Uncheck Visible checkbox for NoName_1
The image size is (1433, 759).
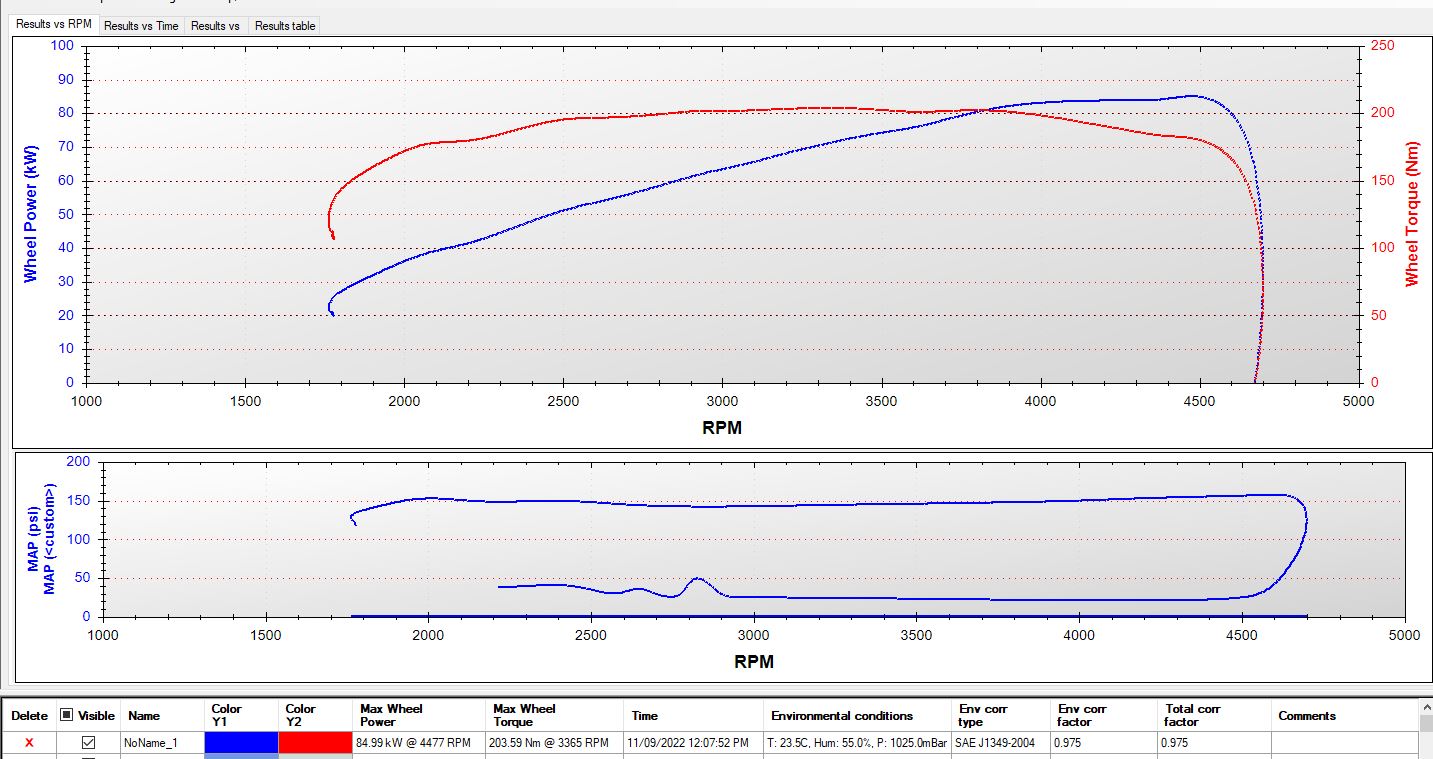tap(88, 743)
